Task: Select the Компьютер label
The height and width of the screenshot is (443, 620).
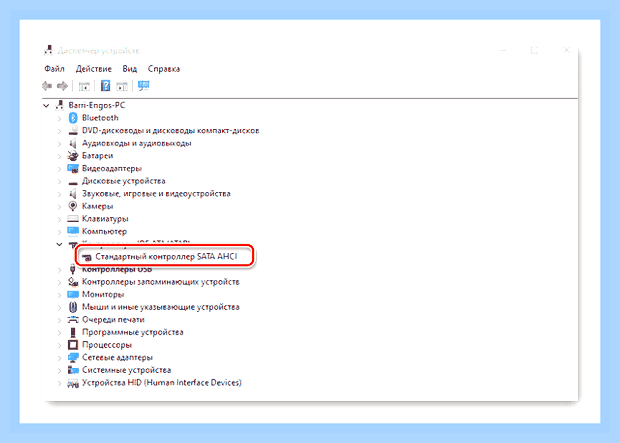Action: pyautogui.click(x=104, y=231)
